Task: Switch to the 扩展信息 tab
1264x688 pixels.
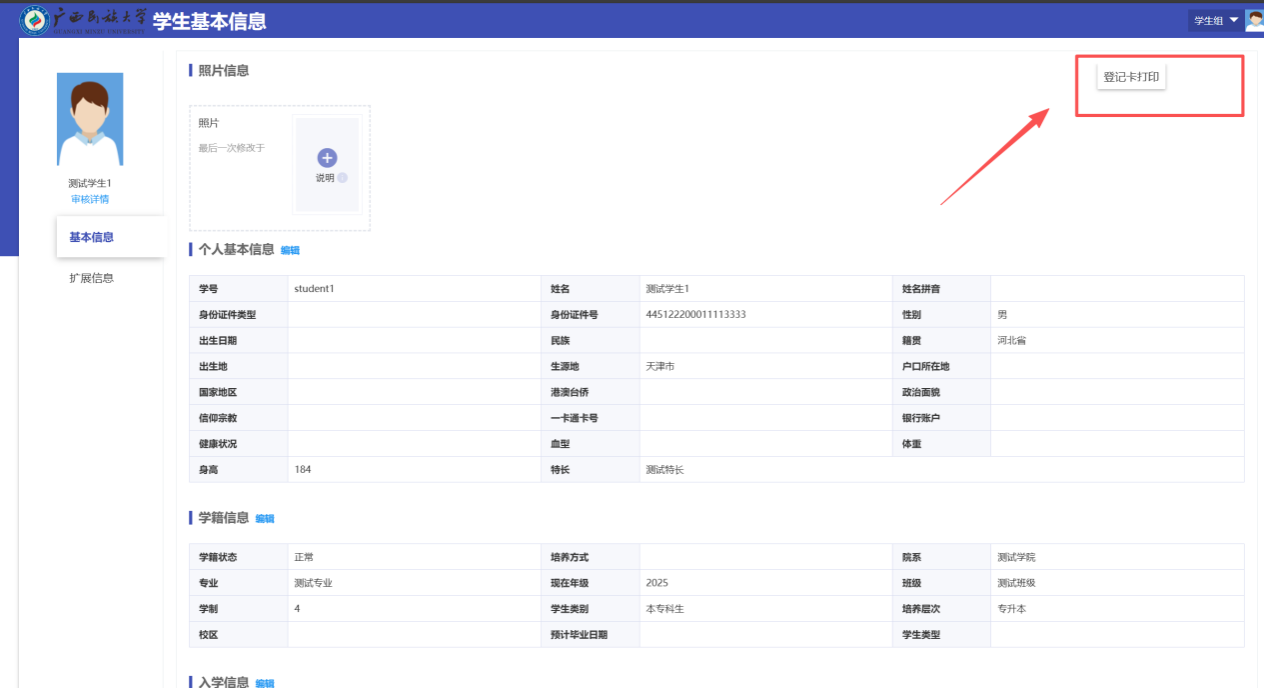Action: 91,278
